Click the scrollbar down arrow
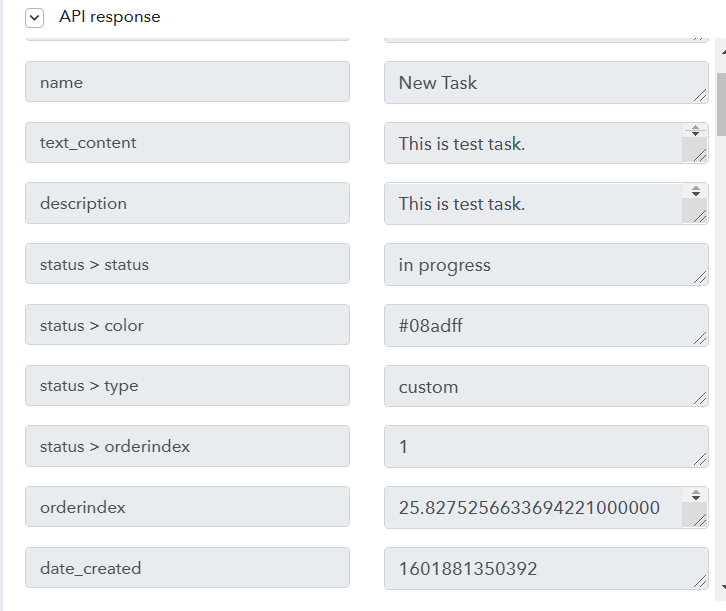 (723, 587)
